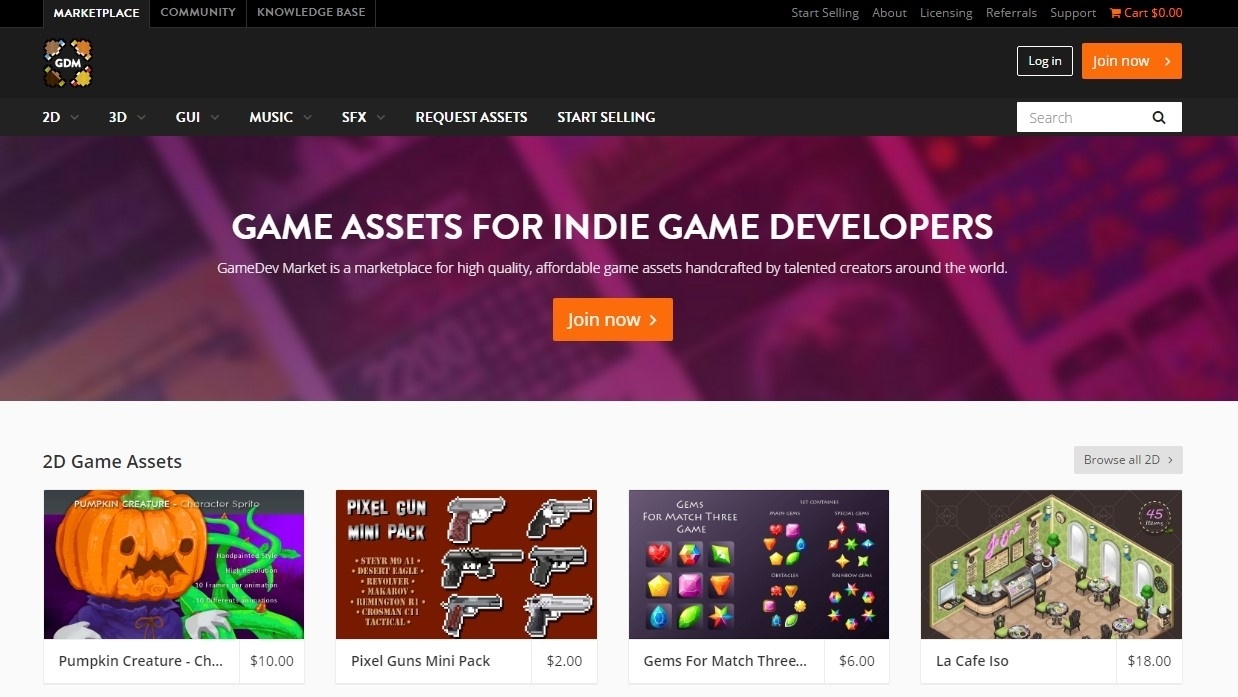Click the Gems For Match Three title
Screen dimensions: 1238x697
tap(725, 661)
